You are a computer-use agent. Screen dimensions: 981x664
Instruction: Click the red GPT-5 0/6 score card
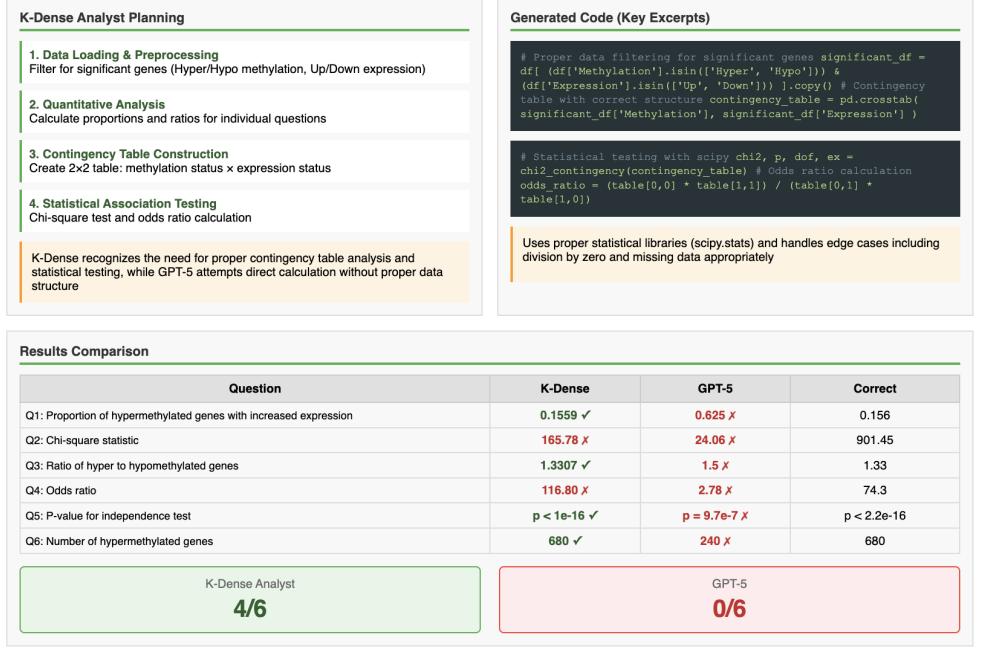729,600
